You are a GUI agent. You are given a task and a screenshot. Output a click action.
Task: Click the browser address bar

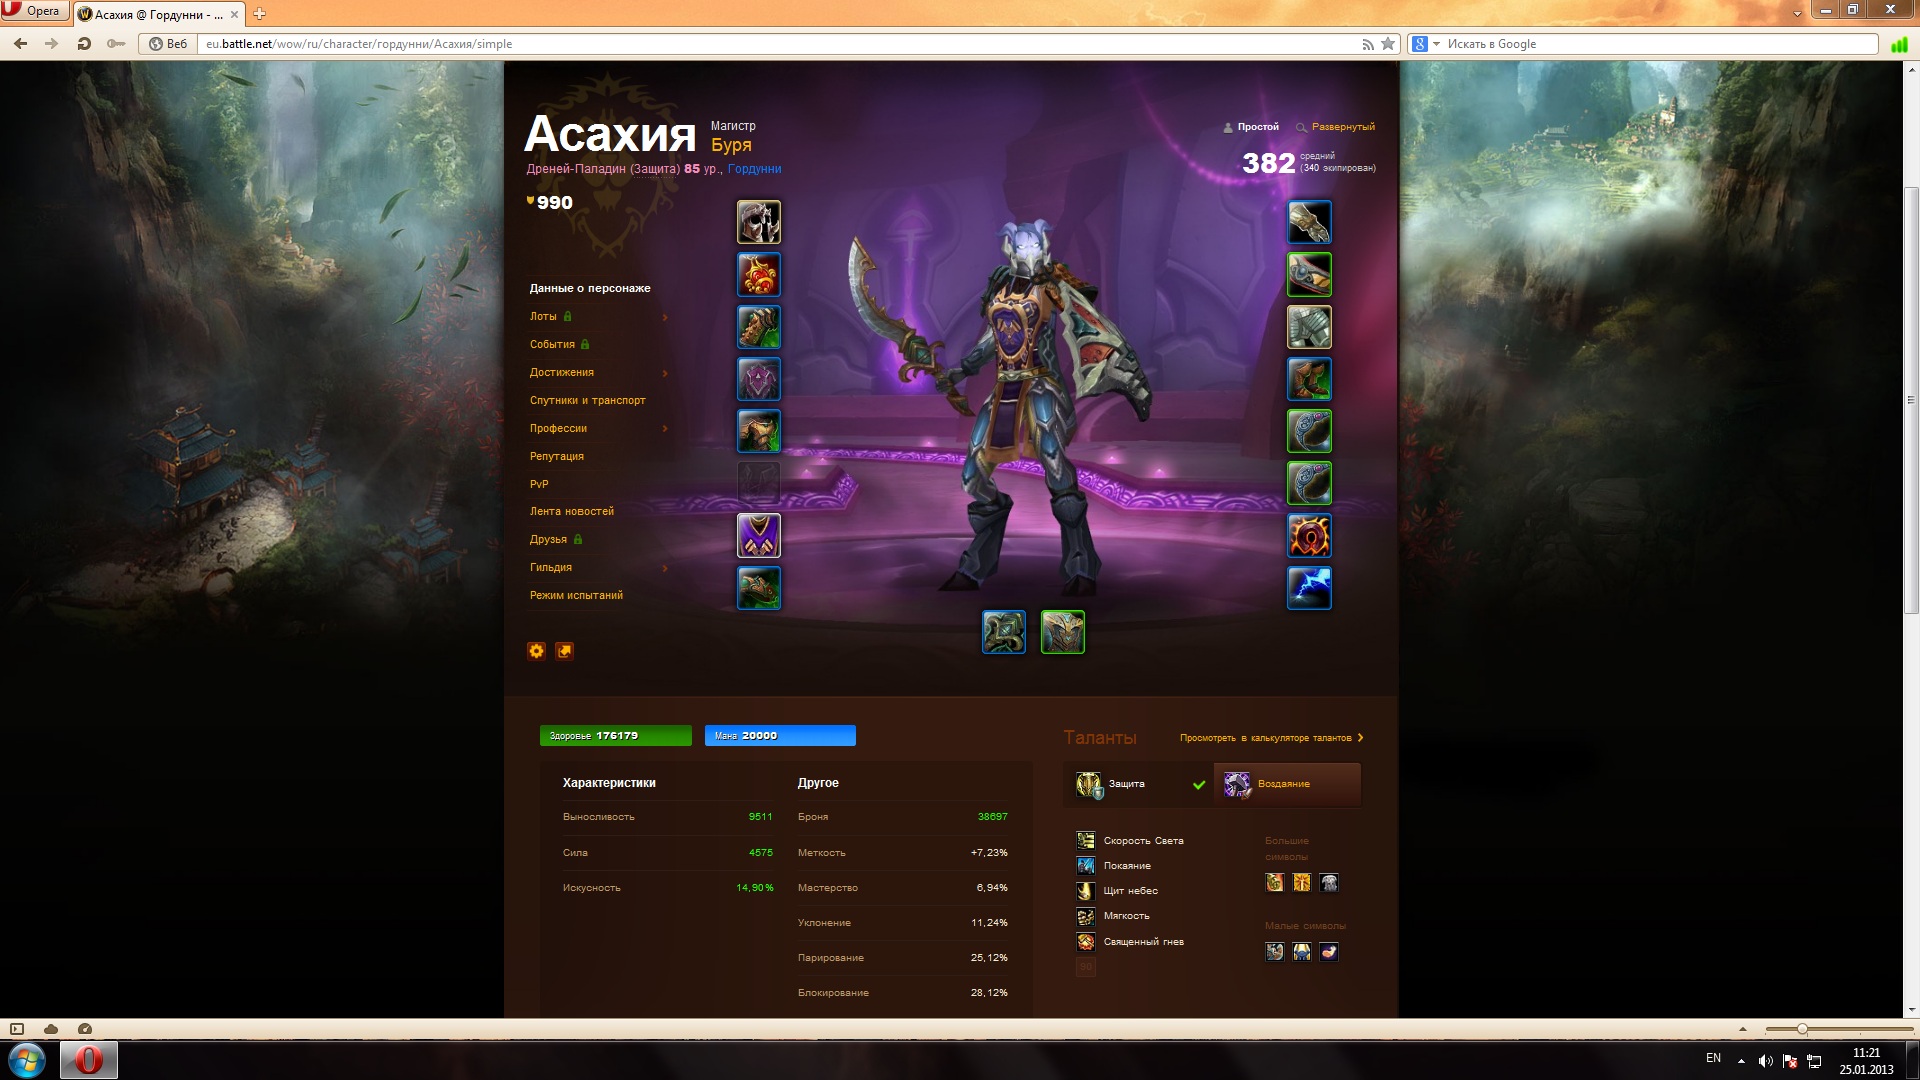coord(780,44)
